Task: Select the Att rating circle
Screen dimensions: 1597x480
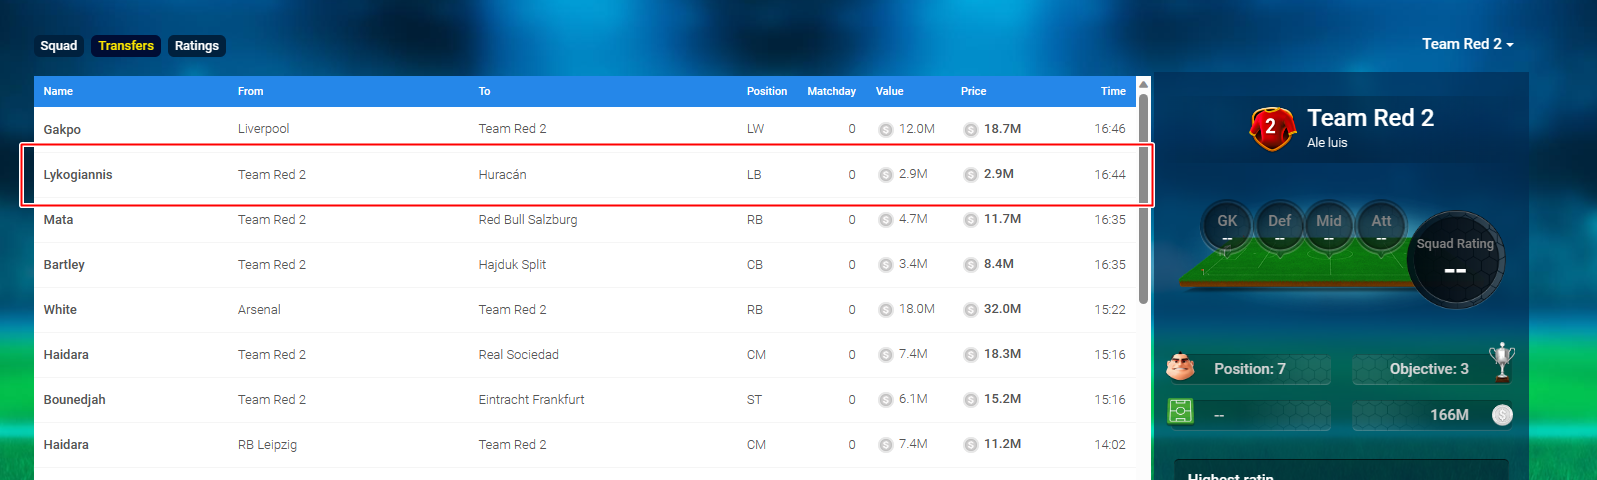Action: pos(1381,227)
